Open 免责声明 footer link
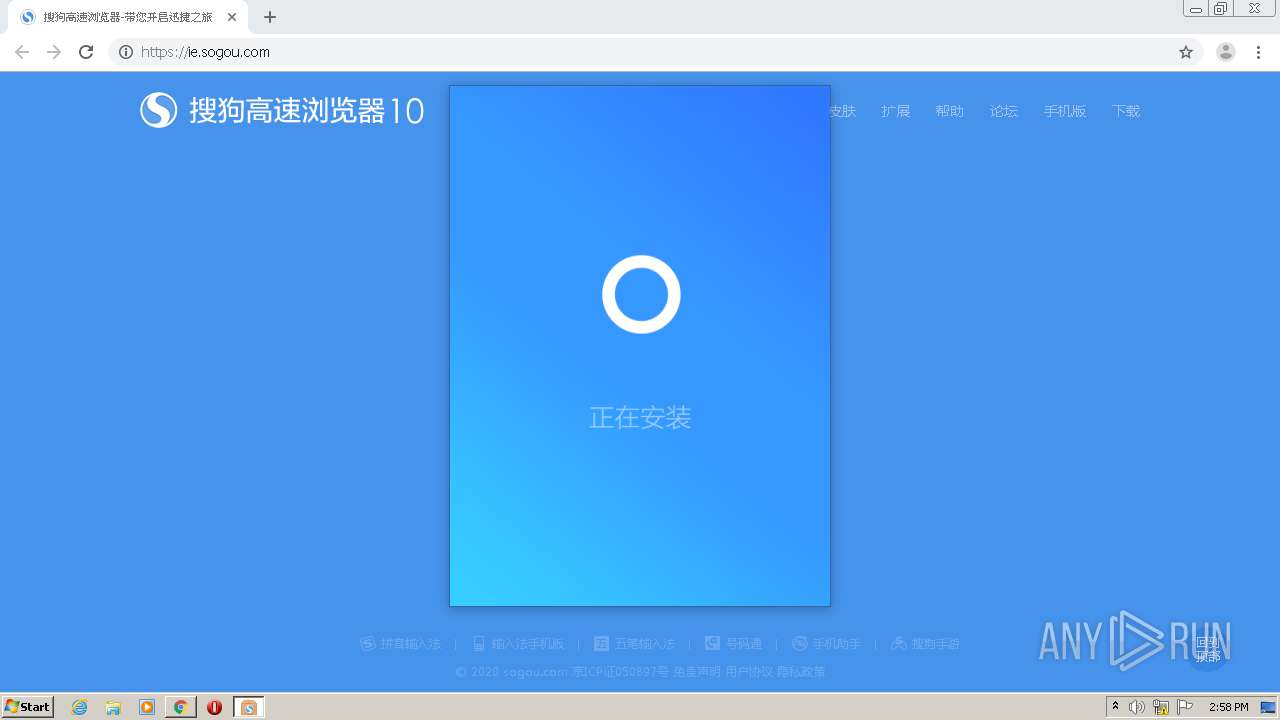The width and height of the screenshot is (1280, 720). point(697,672)
